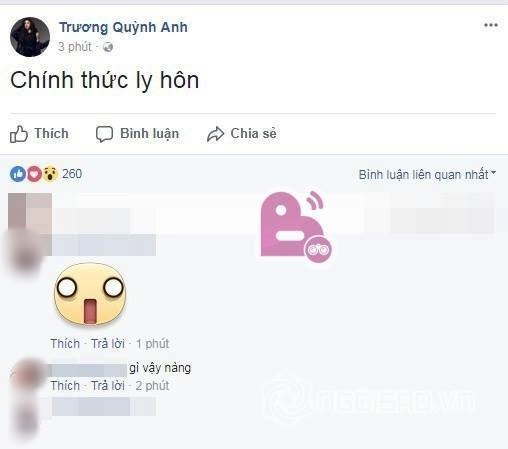Open the three-dots post options menu

pyautogui.click(x=491, y=25)
